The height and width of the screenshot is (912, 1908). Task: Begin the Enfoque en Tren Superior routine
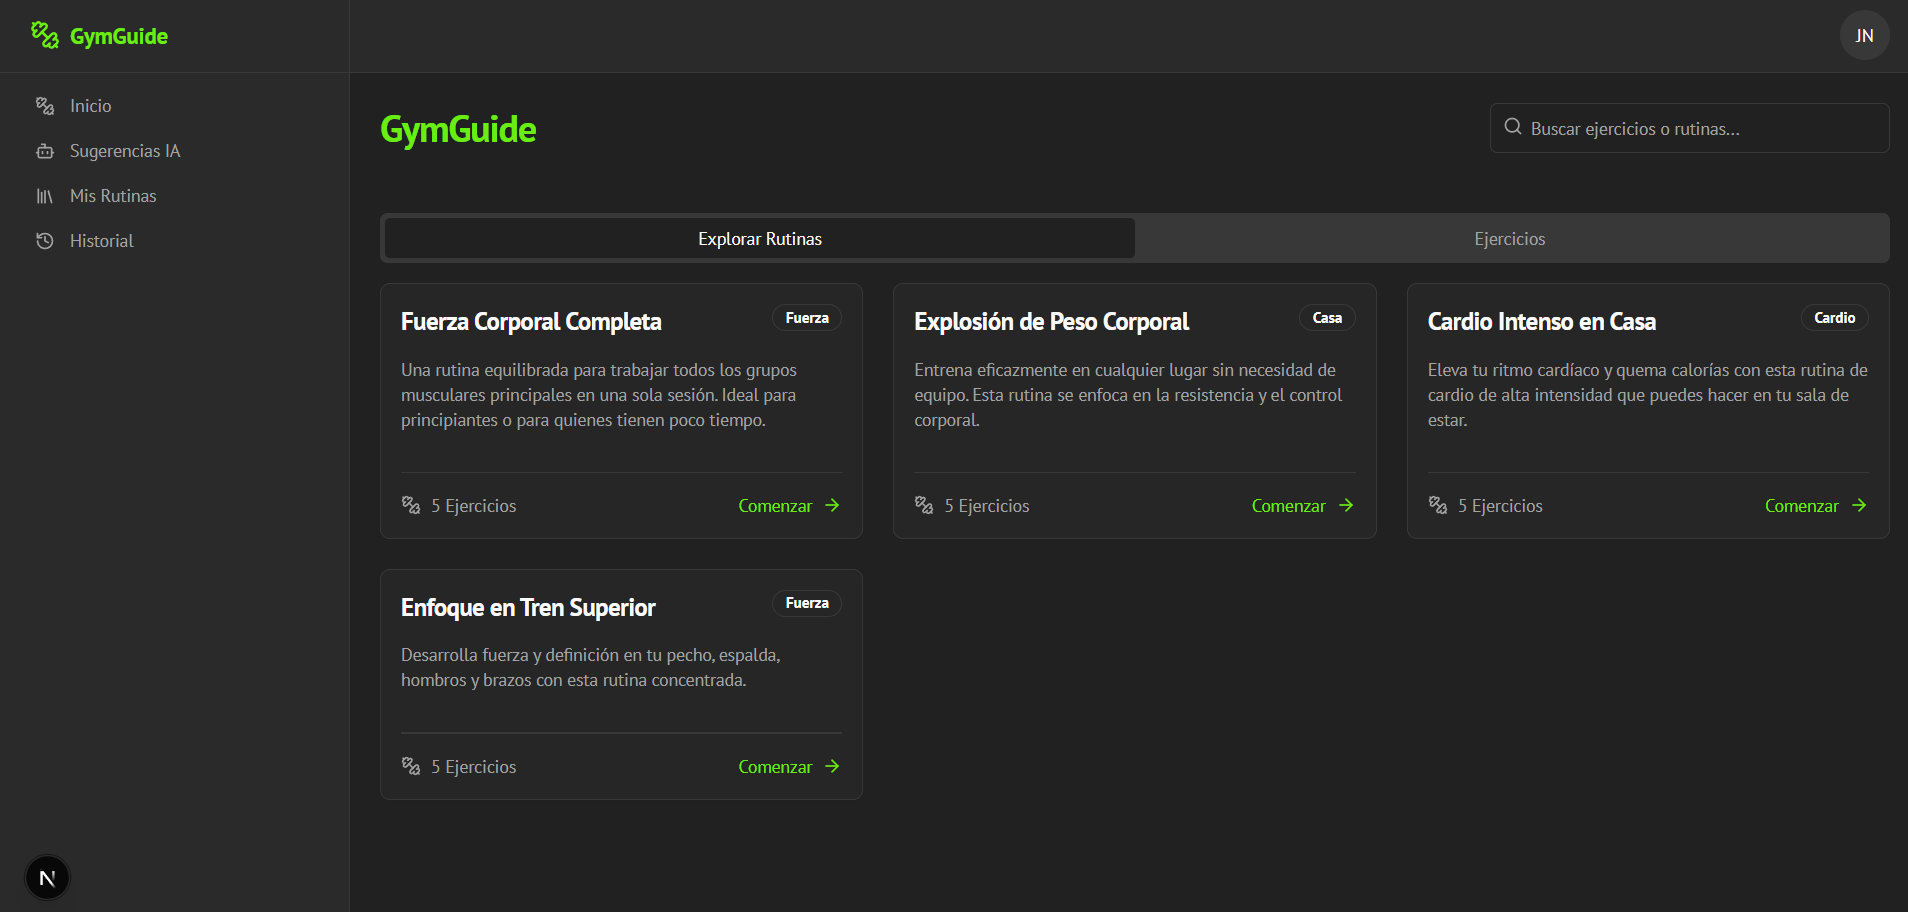(x=788, y=767)
